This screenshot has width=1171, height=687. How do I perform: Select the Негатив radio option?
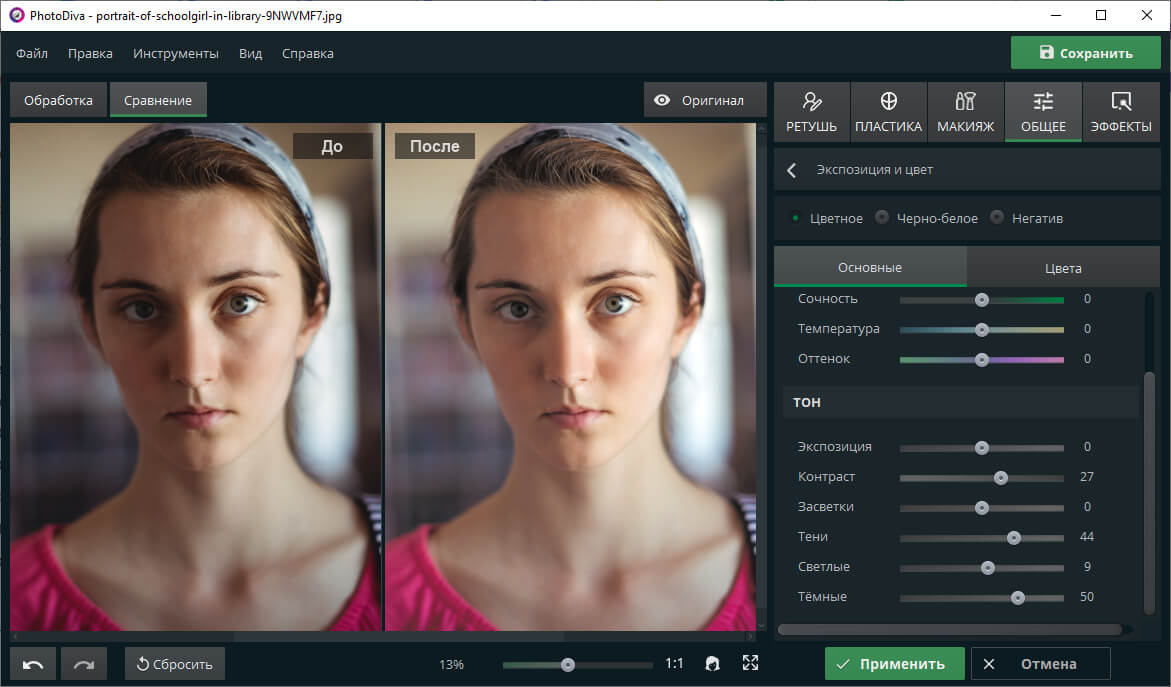[x=997, y=218]
